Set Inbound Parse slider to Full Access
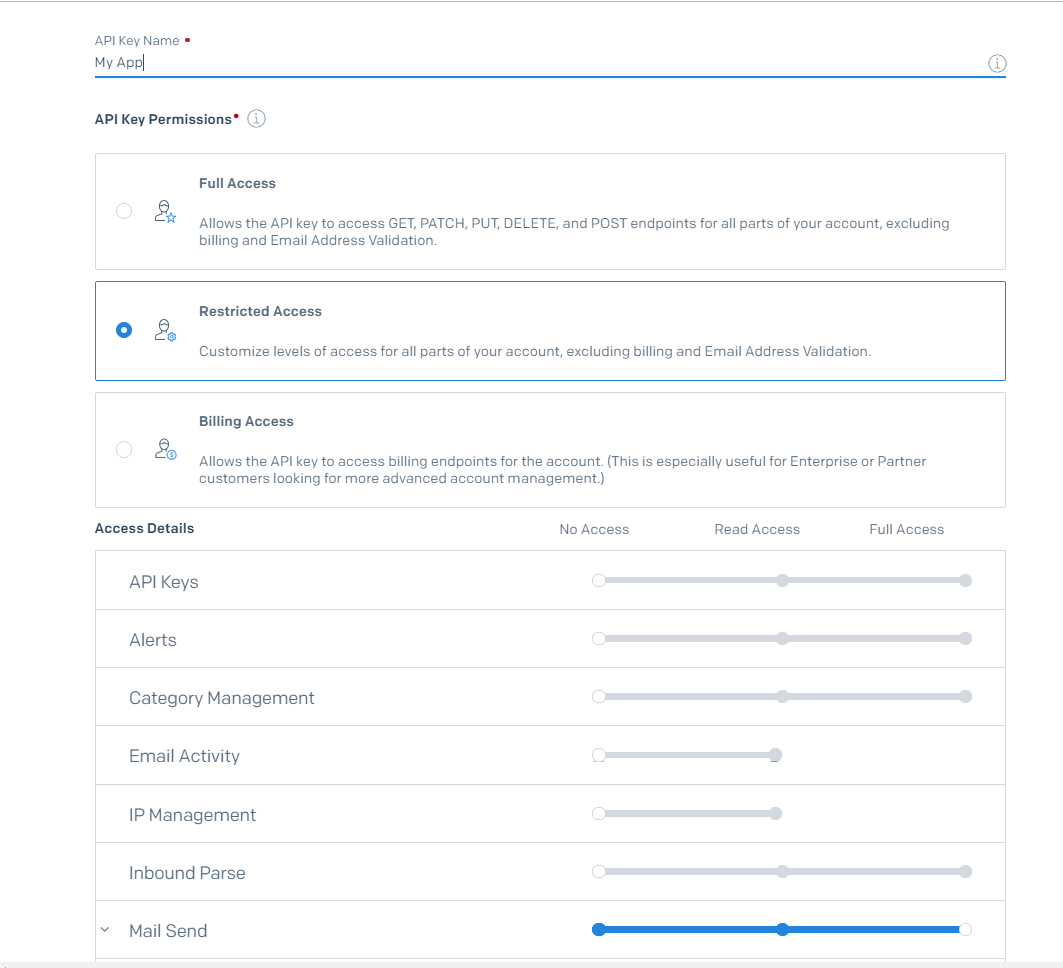1063x968 pixels. pyautogui.click(x=965, y=871)
